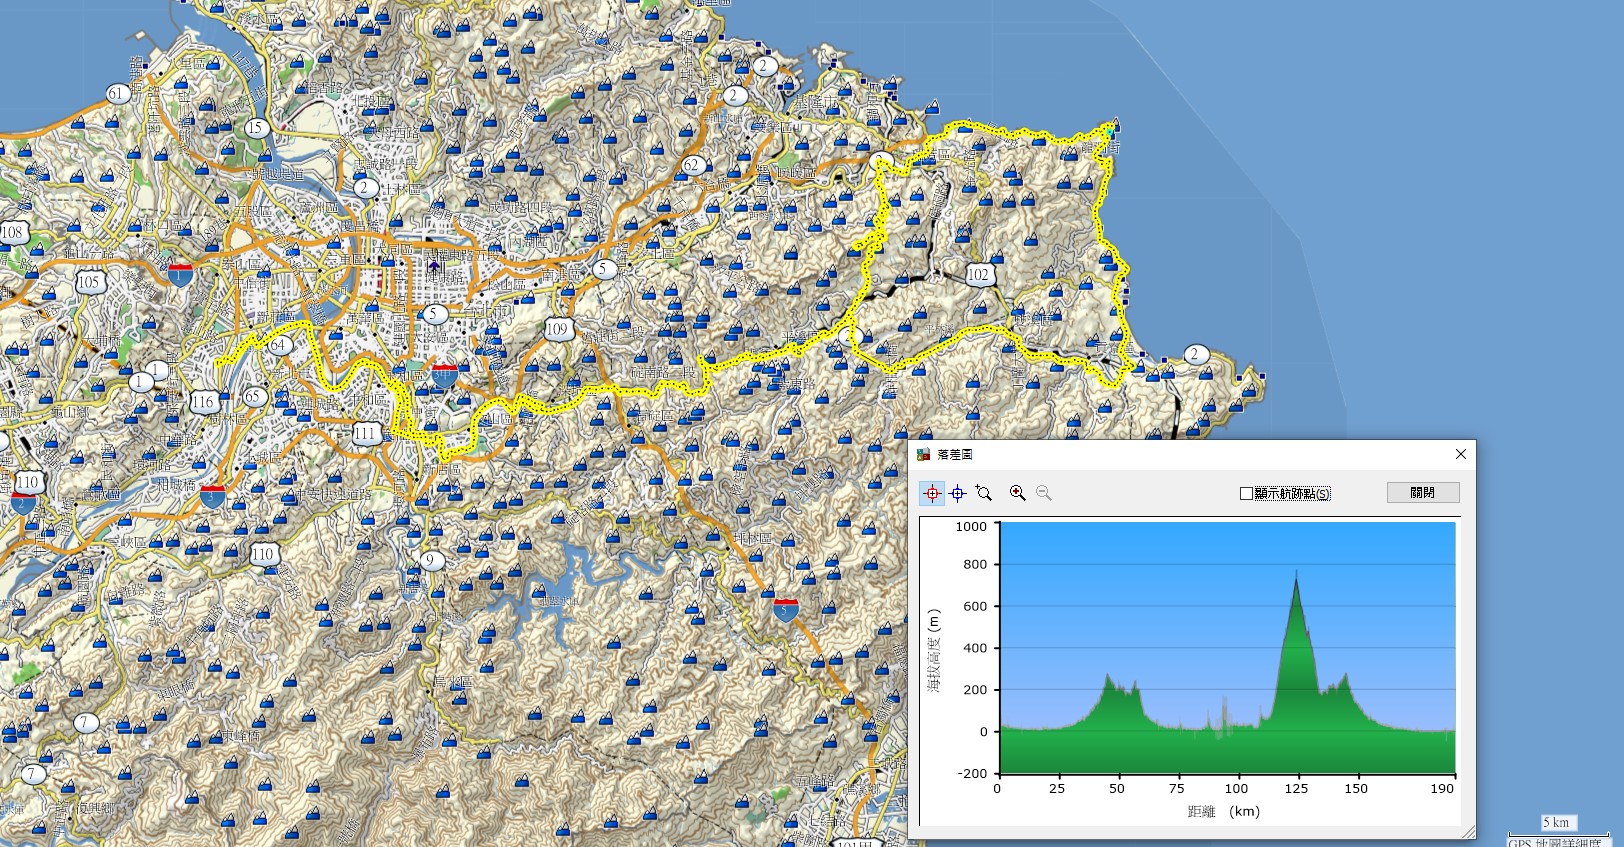Click the route 111 highway shield
Image resolution: width=1624 pixels, height=847 pixels.
(366, 433)
